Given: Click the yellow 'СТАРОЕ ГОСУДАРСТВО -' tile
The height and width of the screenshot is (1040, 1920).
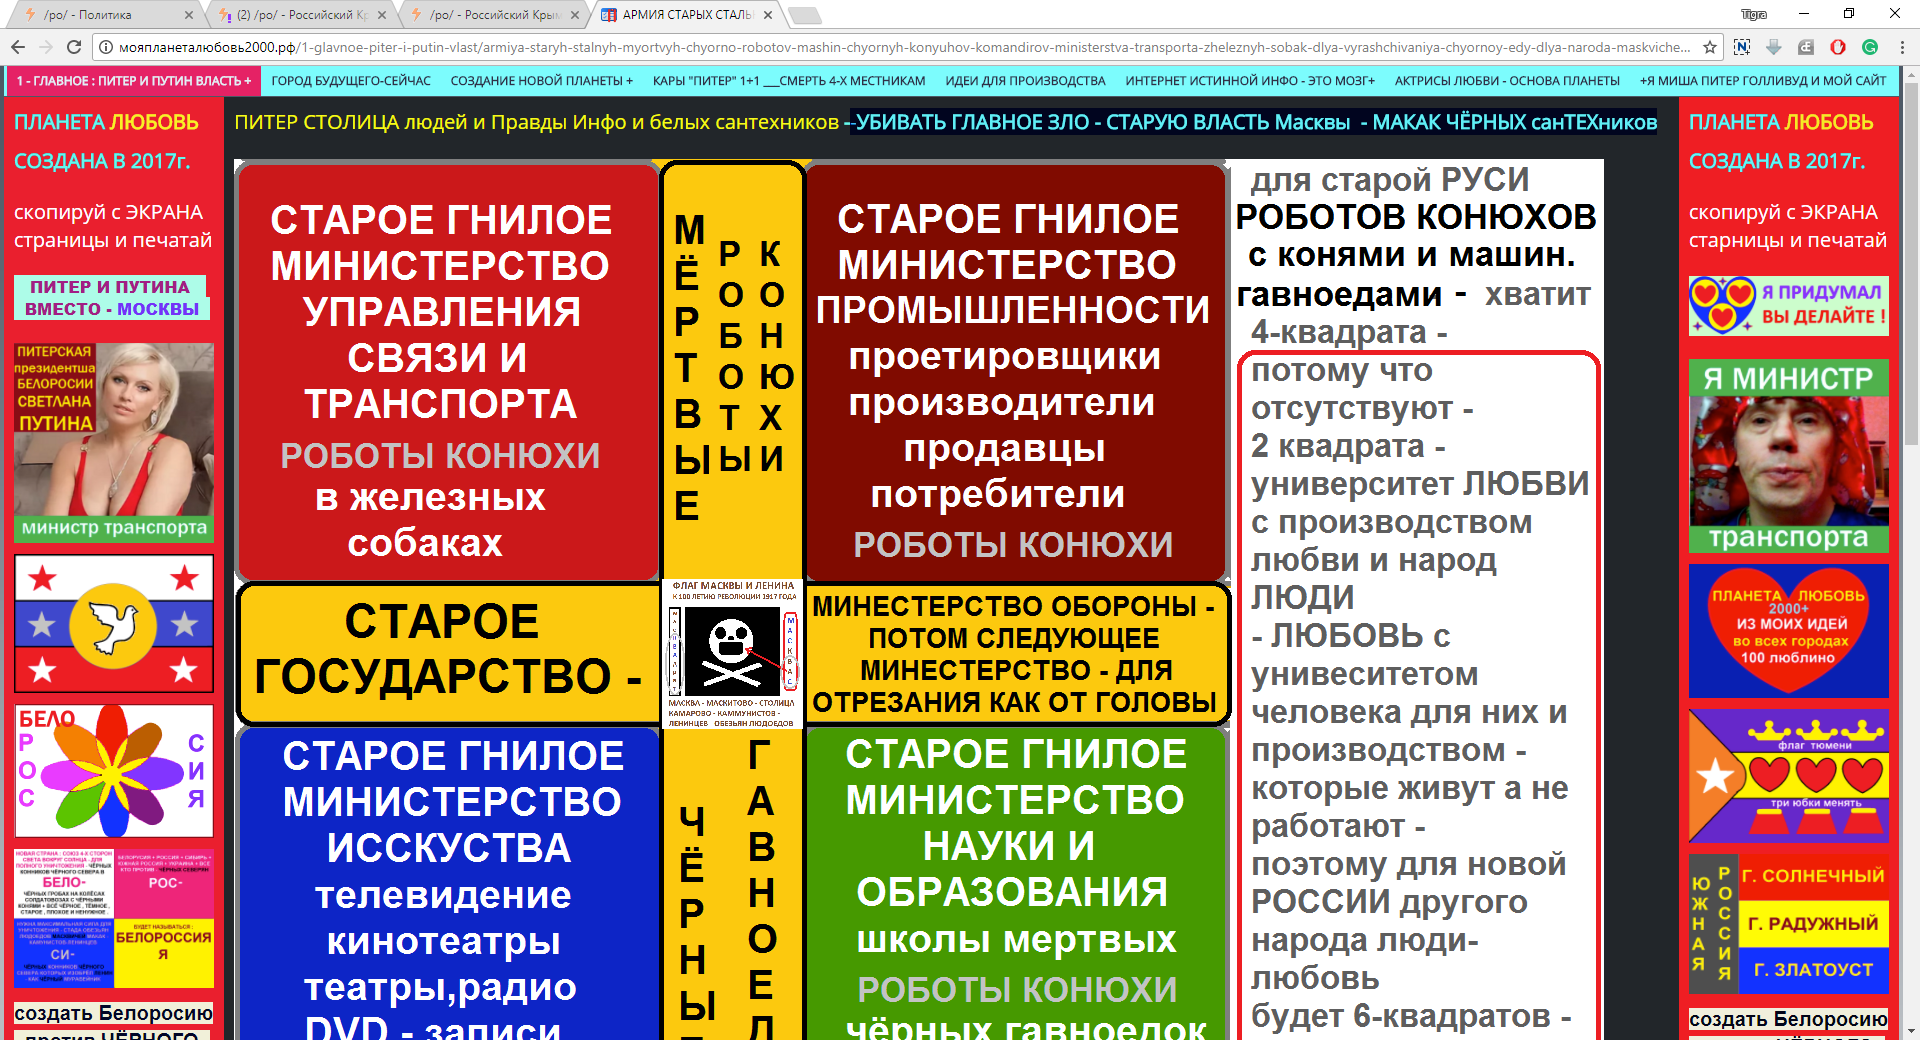Looking at the screenshot, I should (x=448, y=654).
